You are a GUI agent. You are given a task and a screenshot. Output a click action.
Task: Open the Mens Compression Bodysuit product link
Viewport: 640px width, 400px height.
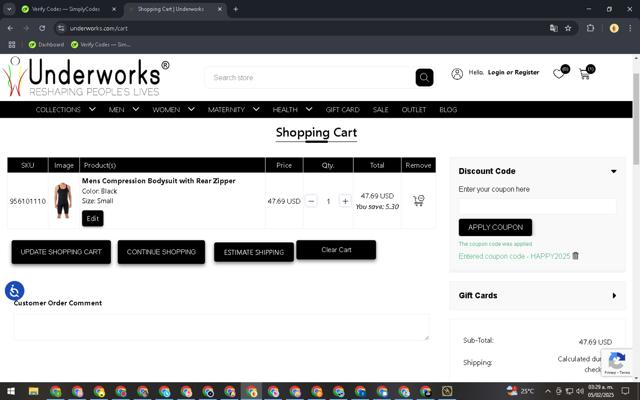pyautogui.click(x=158, y=180)
